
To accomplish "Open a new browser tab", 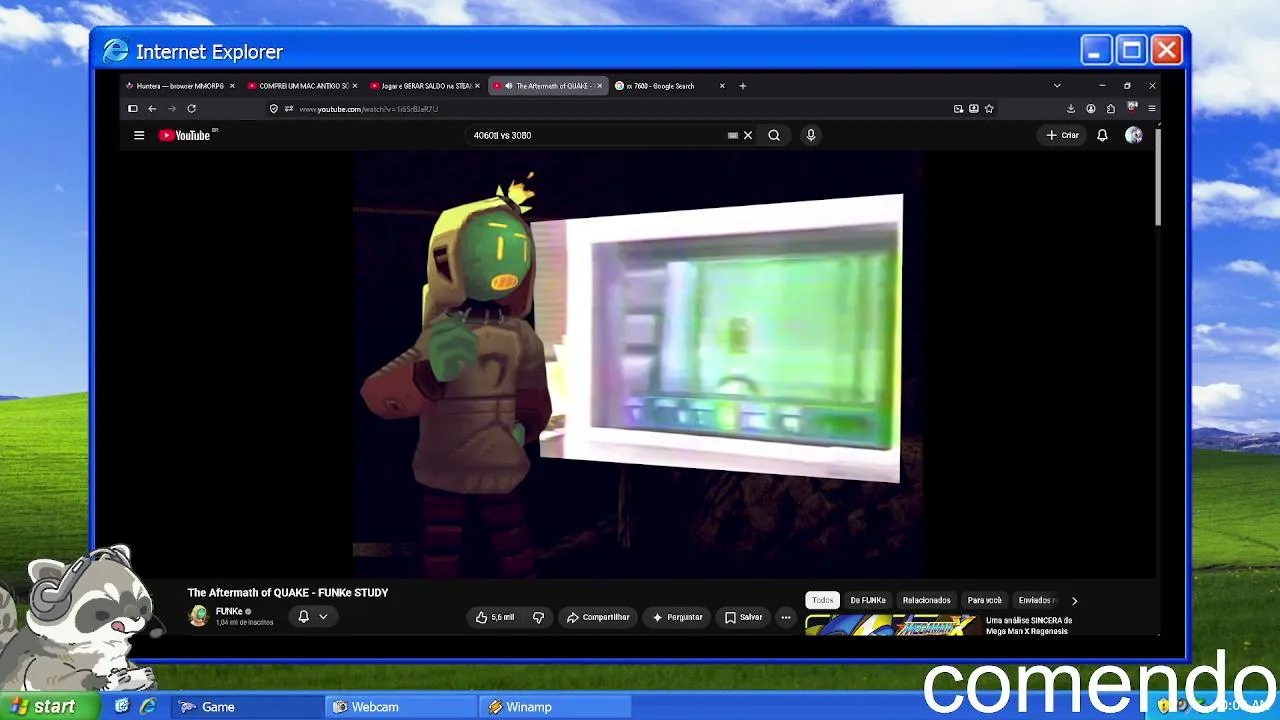I will click(x=742, y=86).
